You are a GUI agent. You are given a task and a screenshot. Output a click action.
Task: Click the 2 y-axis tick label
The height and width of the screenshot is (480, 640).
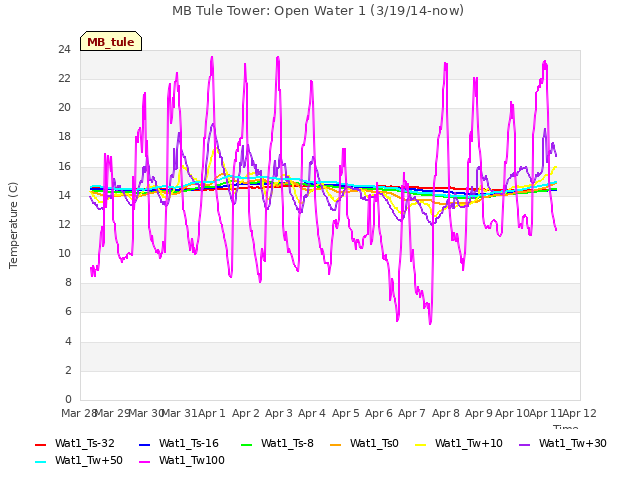point(68,371)
